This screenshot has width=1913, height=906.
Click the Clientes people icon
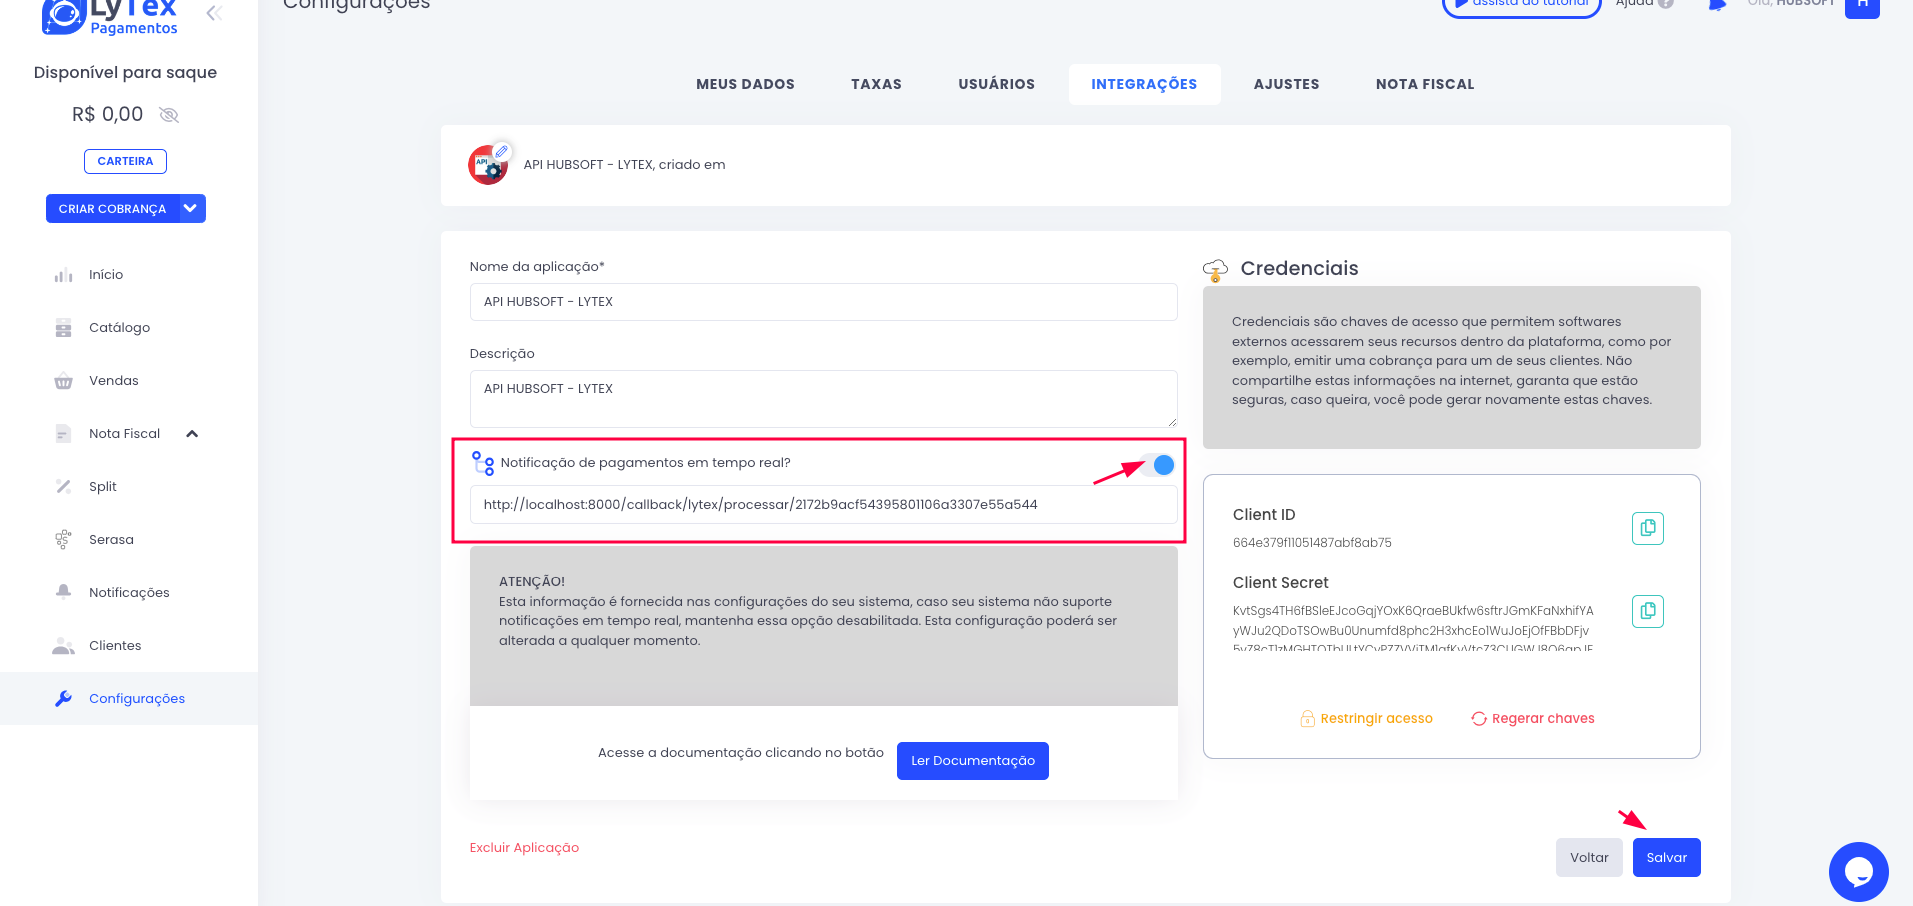pos(64,646)
